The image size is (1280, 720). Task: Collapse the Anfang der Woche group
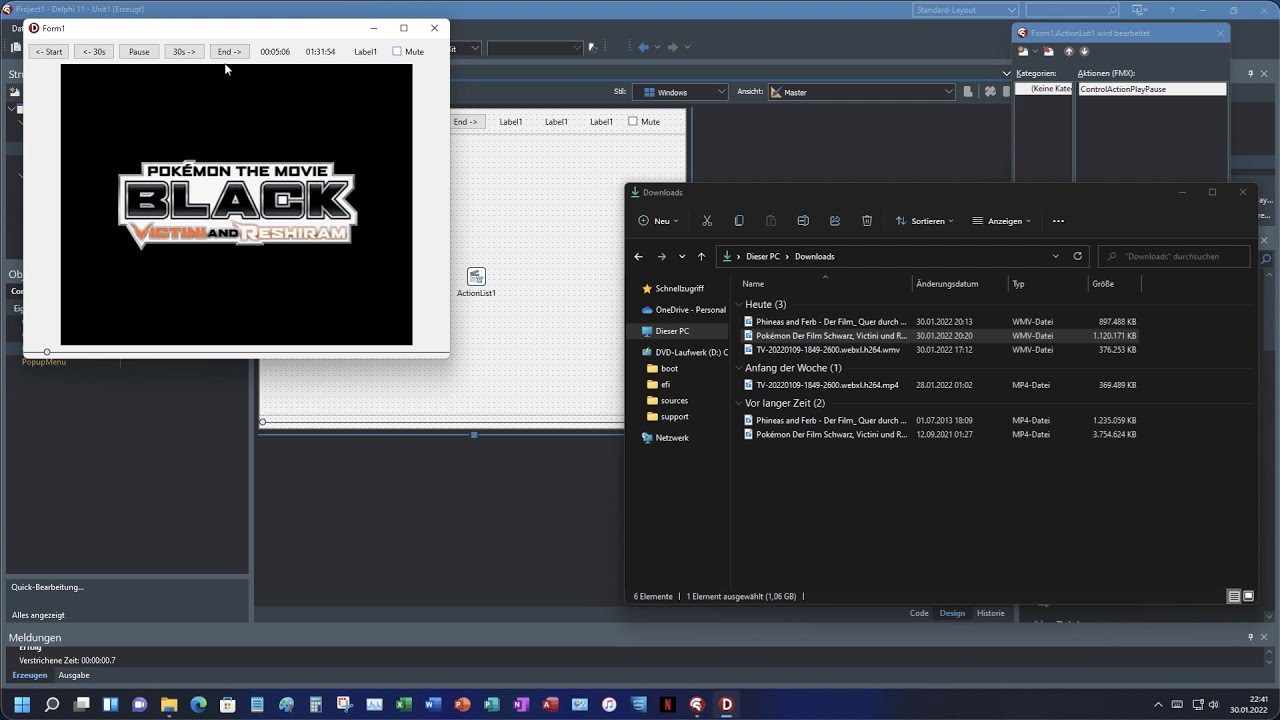739,368
